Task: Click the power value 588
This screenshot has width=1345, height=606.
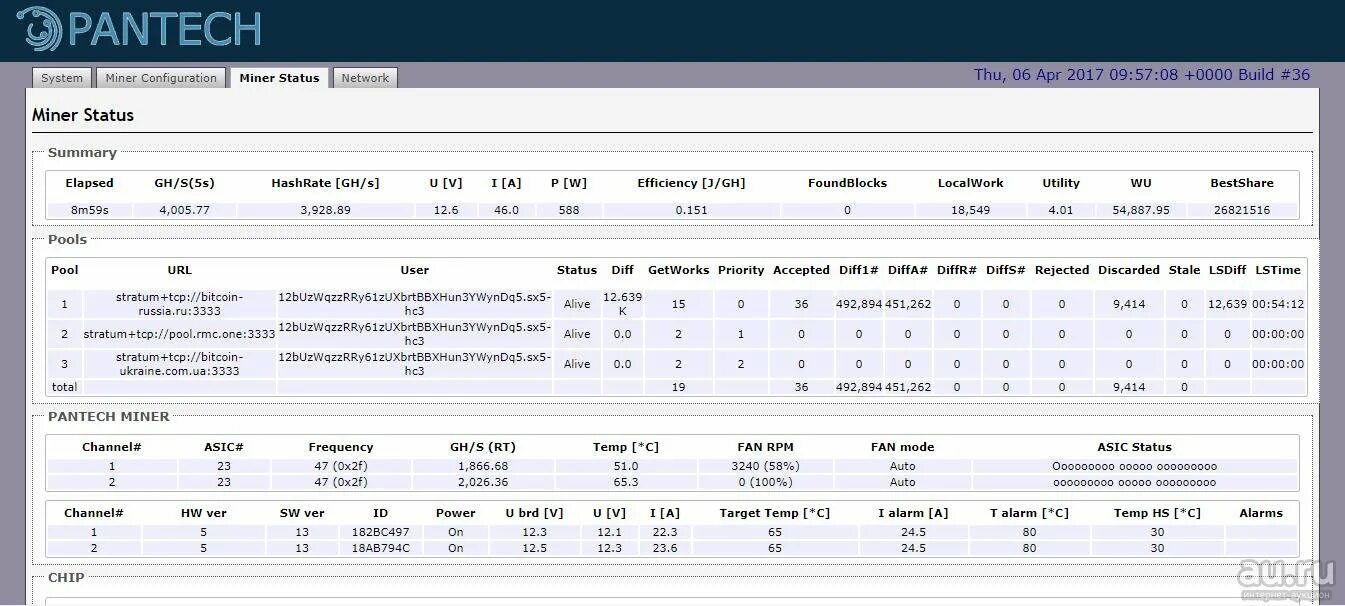Action: tap(569, 210)
